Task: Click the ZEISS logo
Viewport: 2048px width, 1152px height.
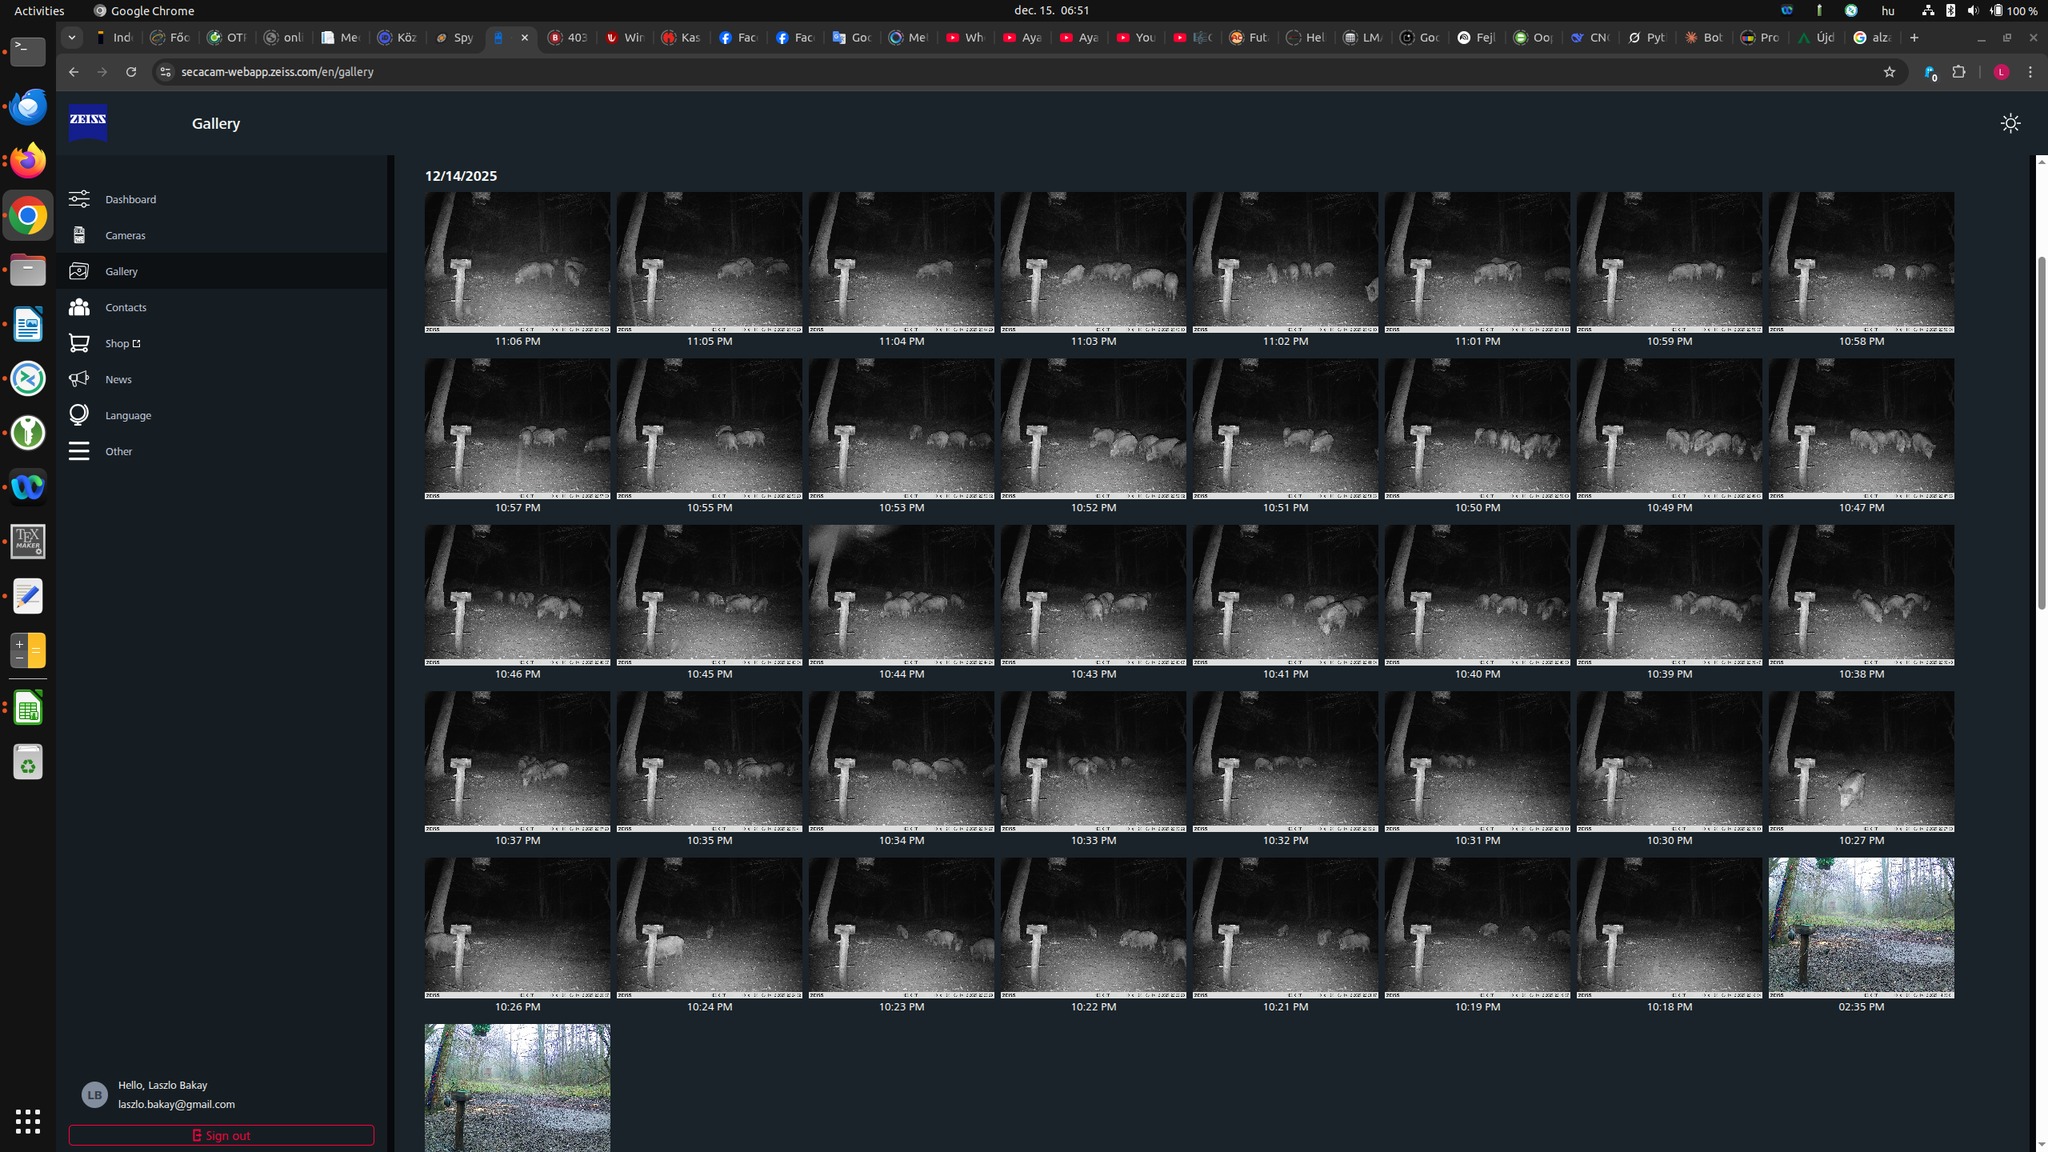Action: [88, 122]
